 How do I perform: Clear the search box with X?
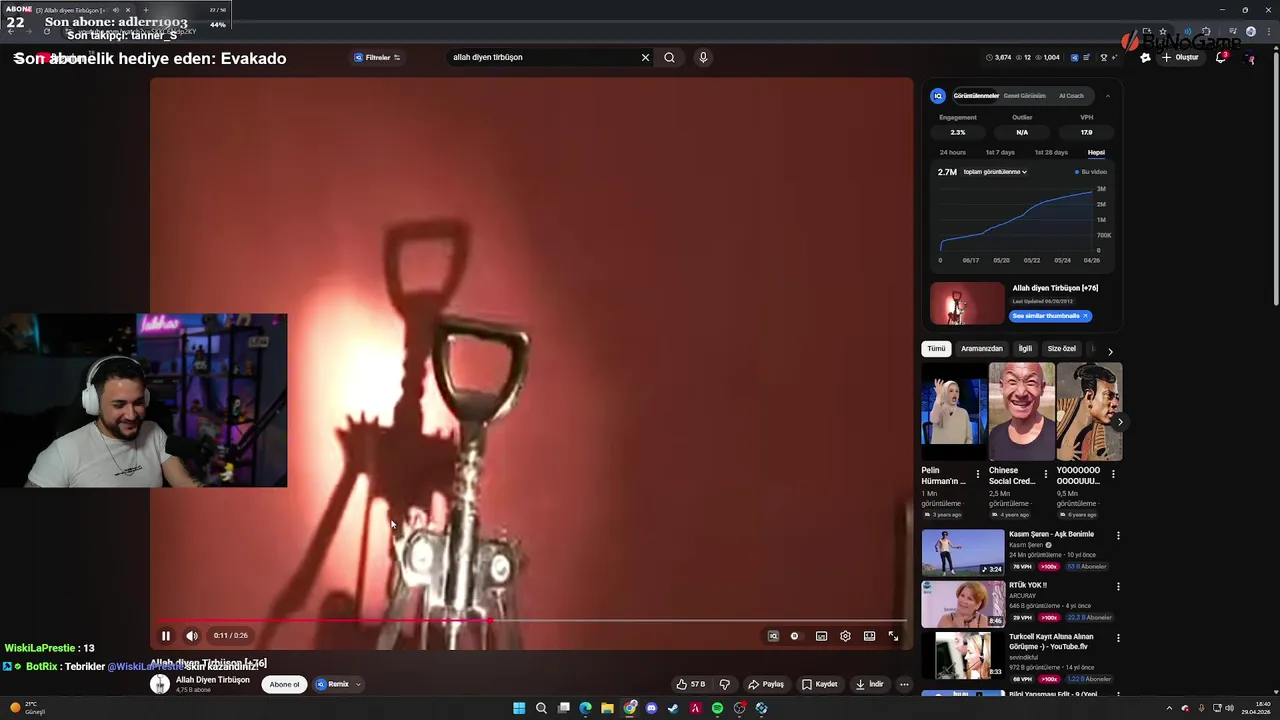click(x=645, y=57)
